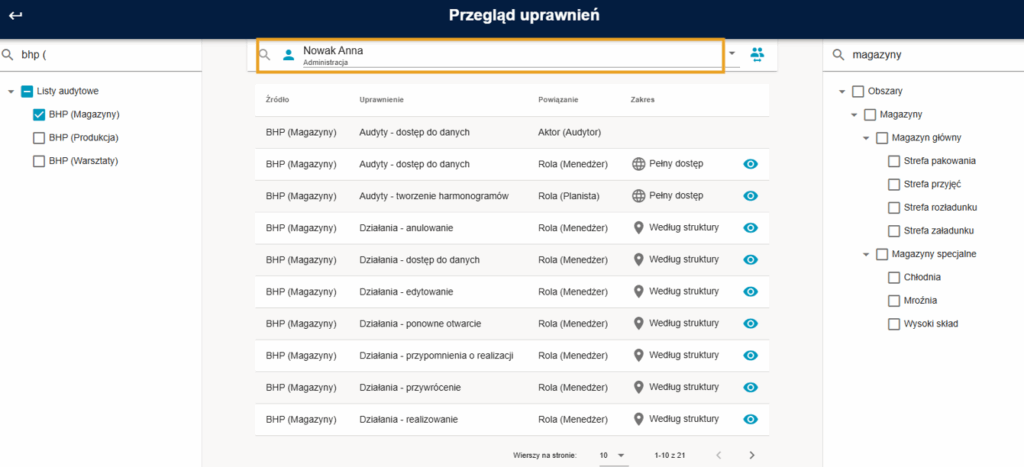Open the rows per page dropdown

click(x=613, y=455)
